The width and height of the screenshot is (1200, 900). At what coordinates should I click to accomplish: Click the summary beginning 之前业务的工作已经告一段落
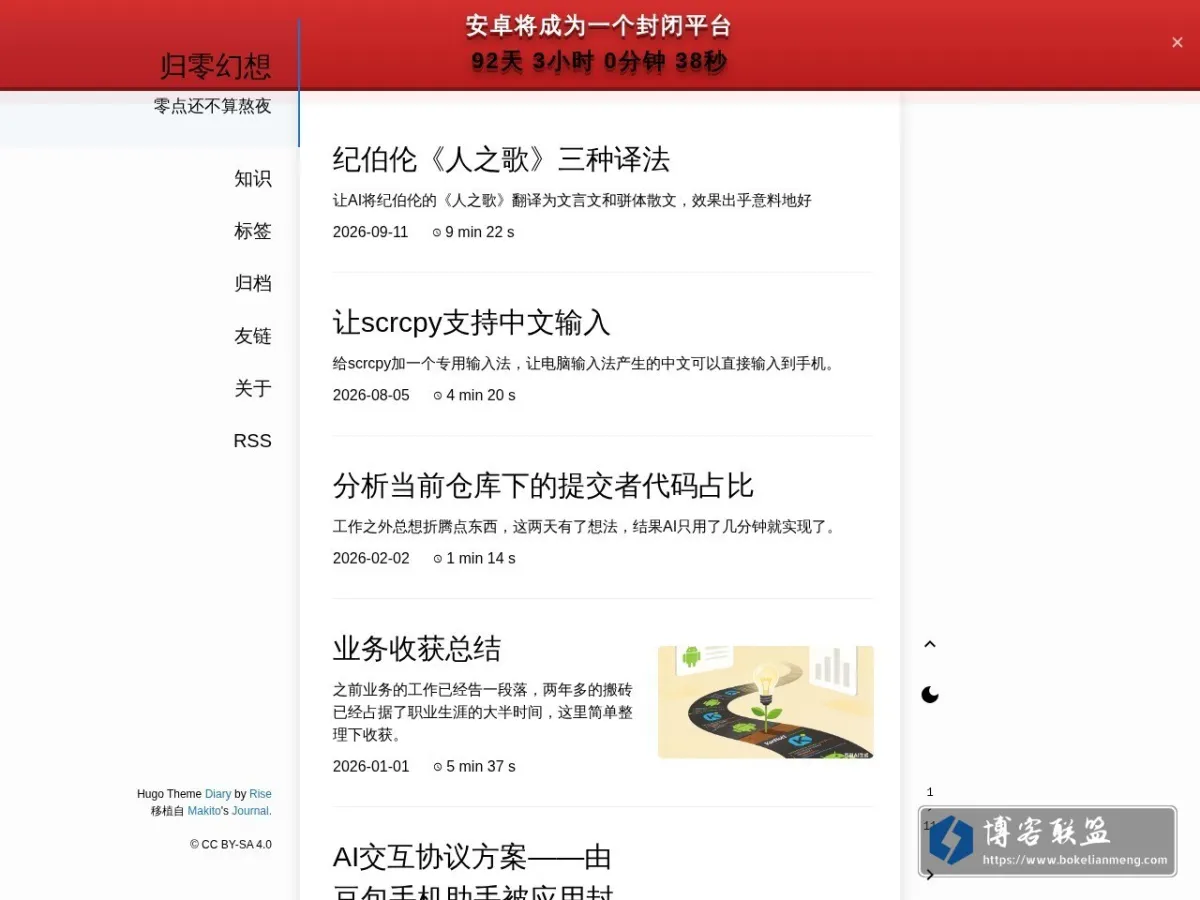coord(483,712)
